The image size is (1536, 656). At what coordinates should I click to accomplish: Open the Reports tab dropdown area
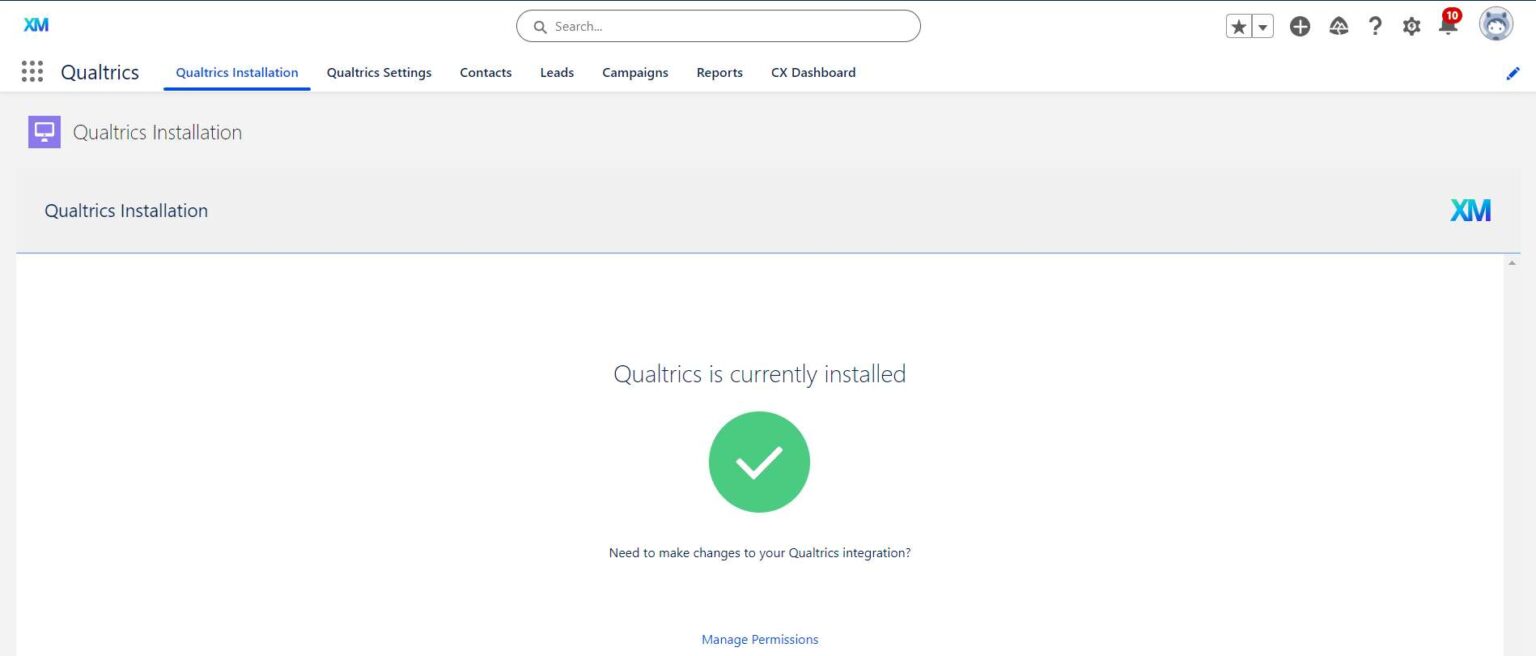pos(719,72)
